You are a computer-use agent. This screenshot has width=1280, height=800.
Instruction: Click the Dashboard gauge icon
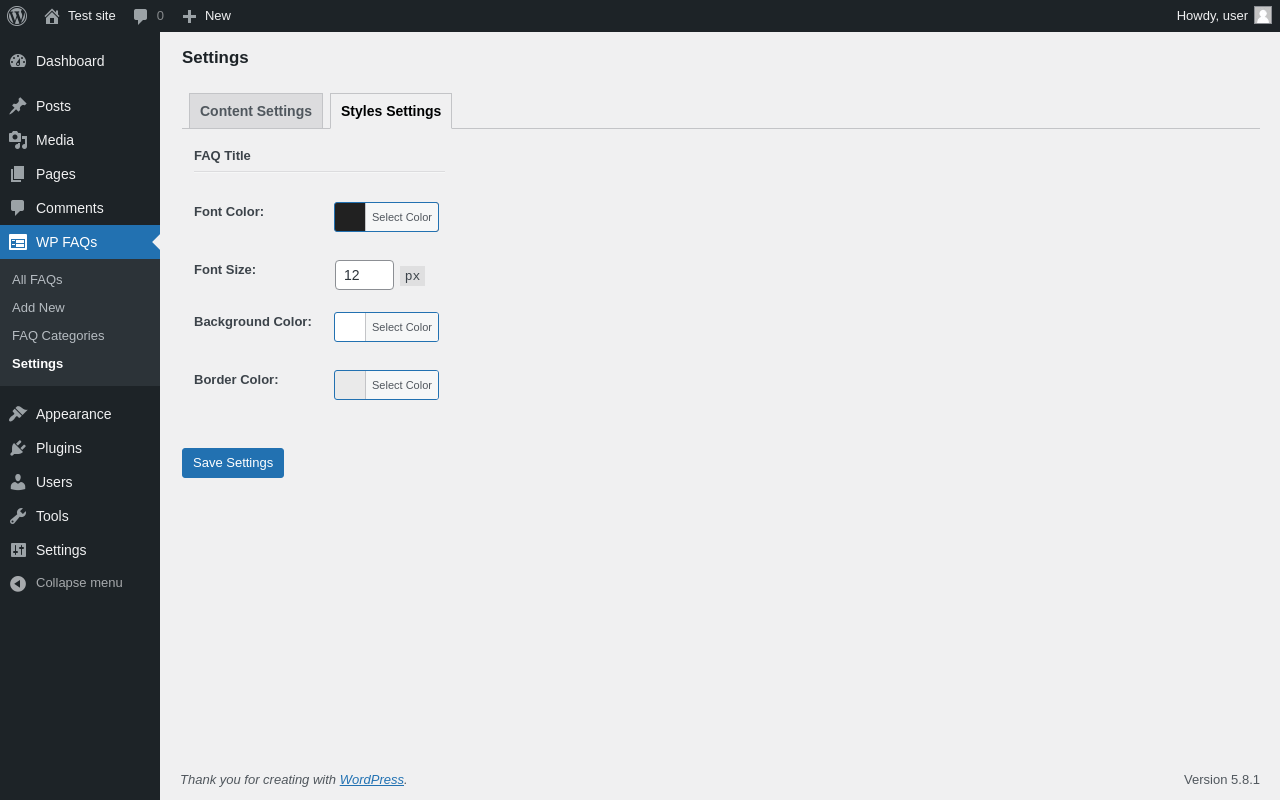18,61
